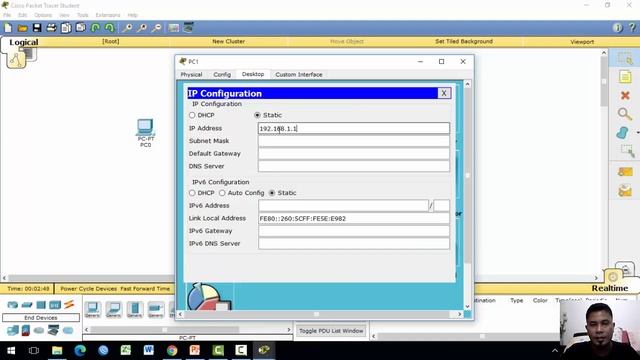Open Windows Start menu
The height and width of the screenshot is (360, 640).
(11, 350)
